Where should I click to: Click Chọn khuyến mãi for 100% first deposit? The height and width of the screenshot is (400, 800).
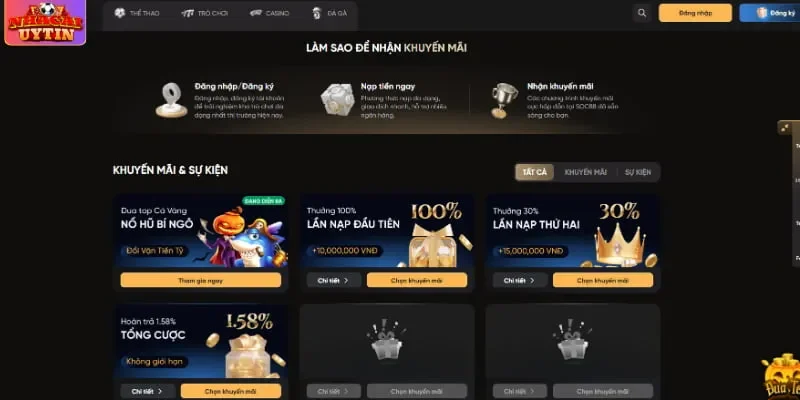tap(417, 280)
